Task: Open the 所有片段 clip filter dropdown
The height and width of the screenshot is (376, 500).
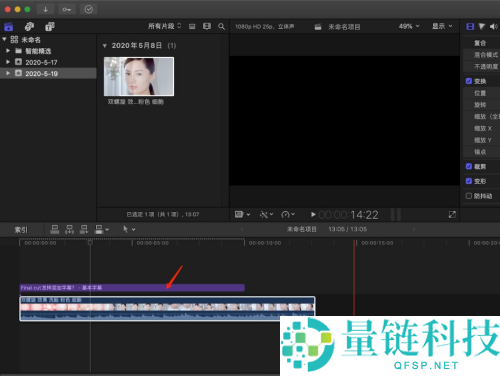Action: click(165, 26)
